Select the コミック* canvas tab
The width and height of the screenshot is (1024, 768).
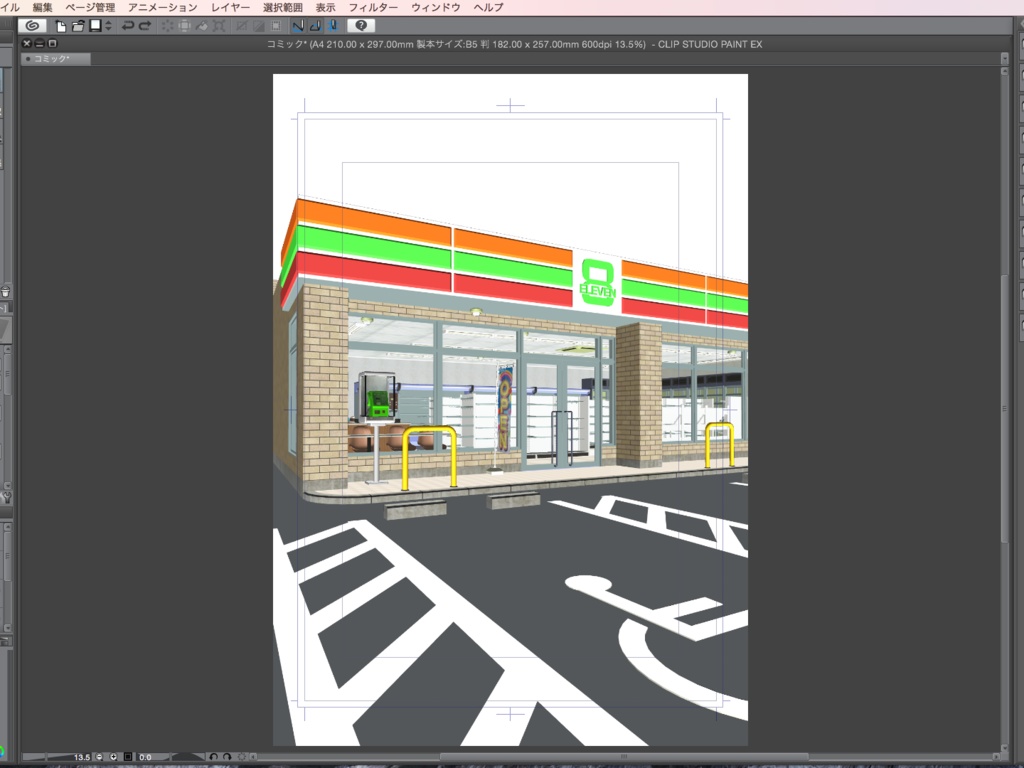coord(56,59)
